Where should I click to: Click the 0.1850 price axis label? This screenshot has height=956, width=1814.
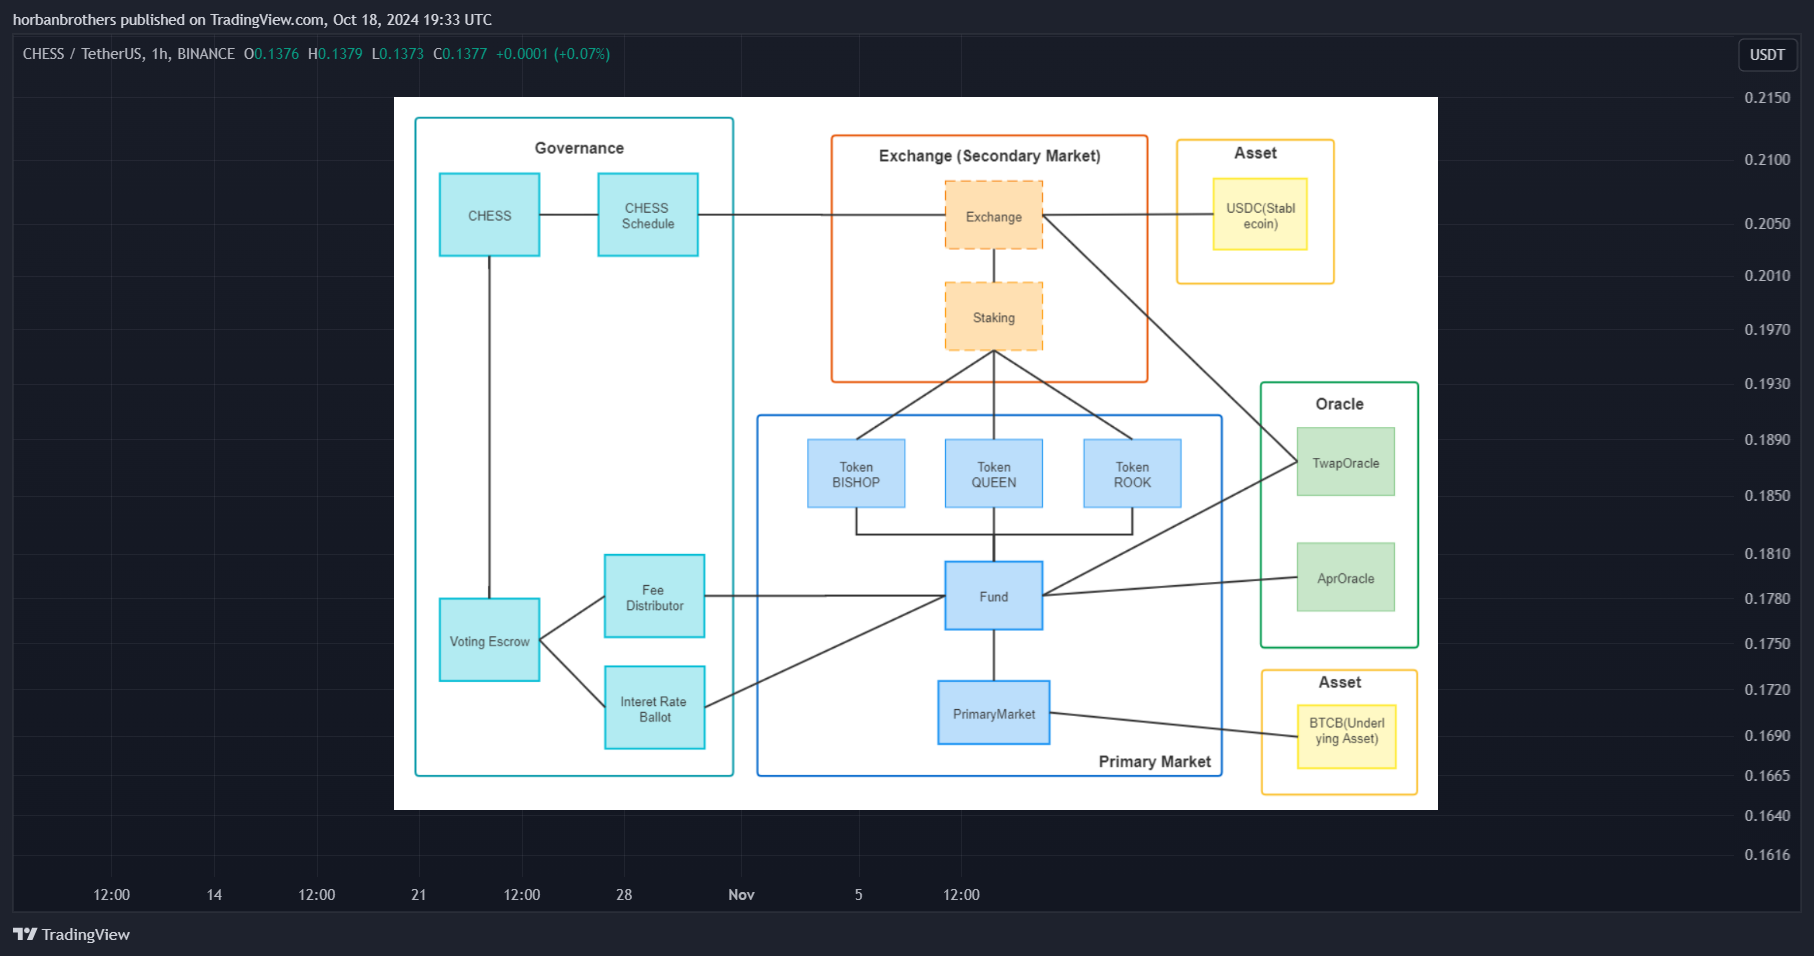1767,496
